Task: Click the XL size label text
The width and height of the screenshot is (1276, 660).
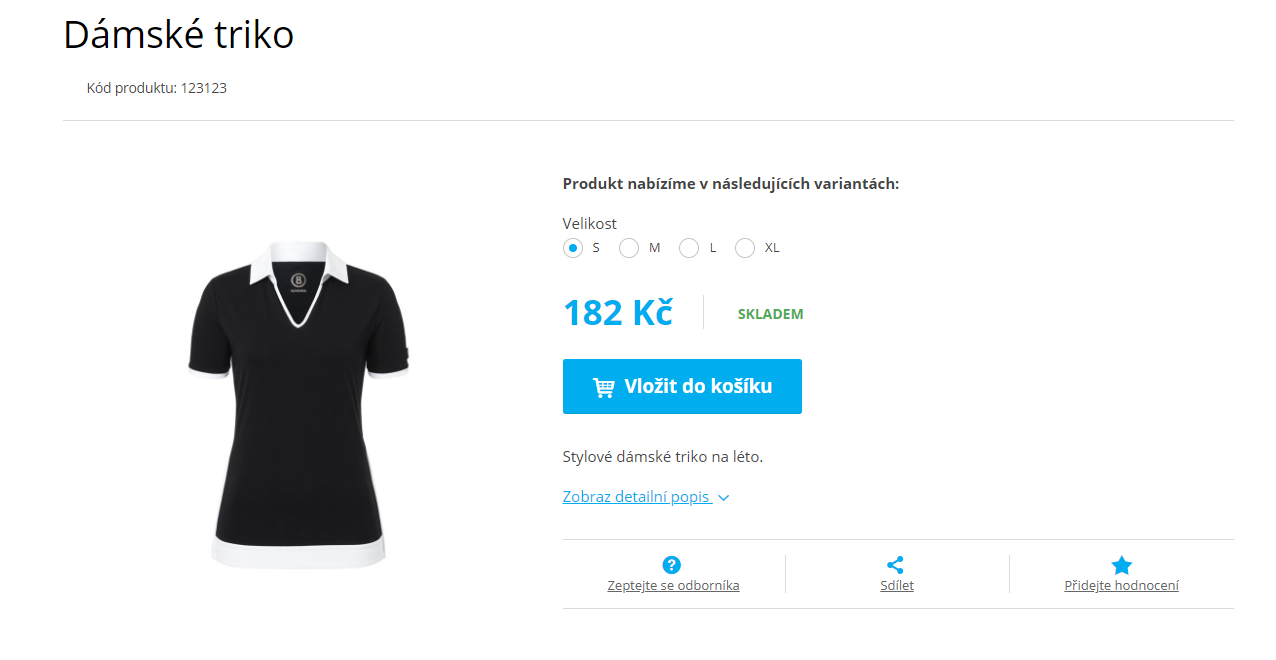Action: 772,248
